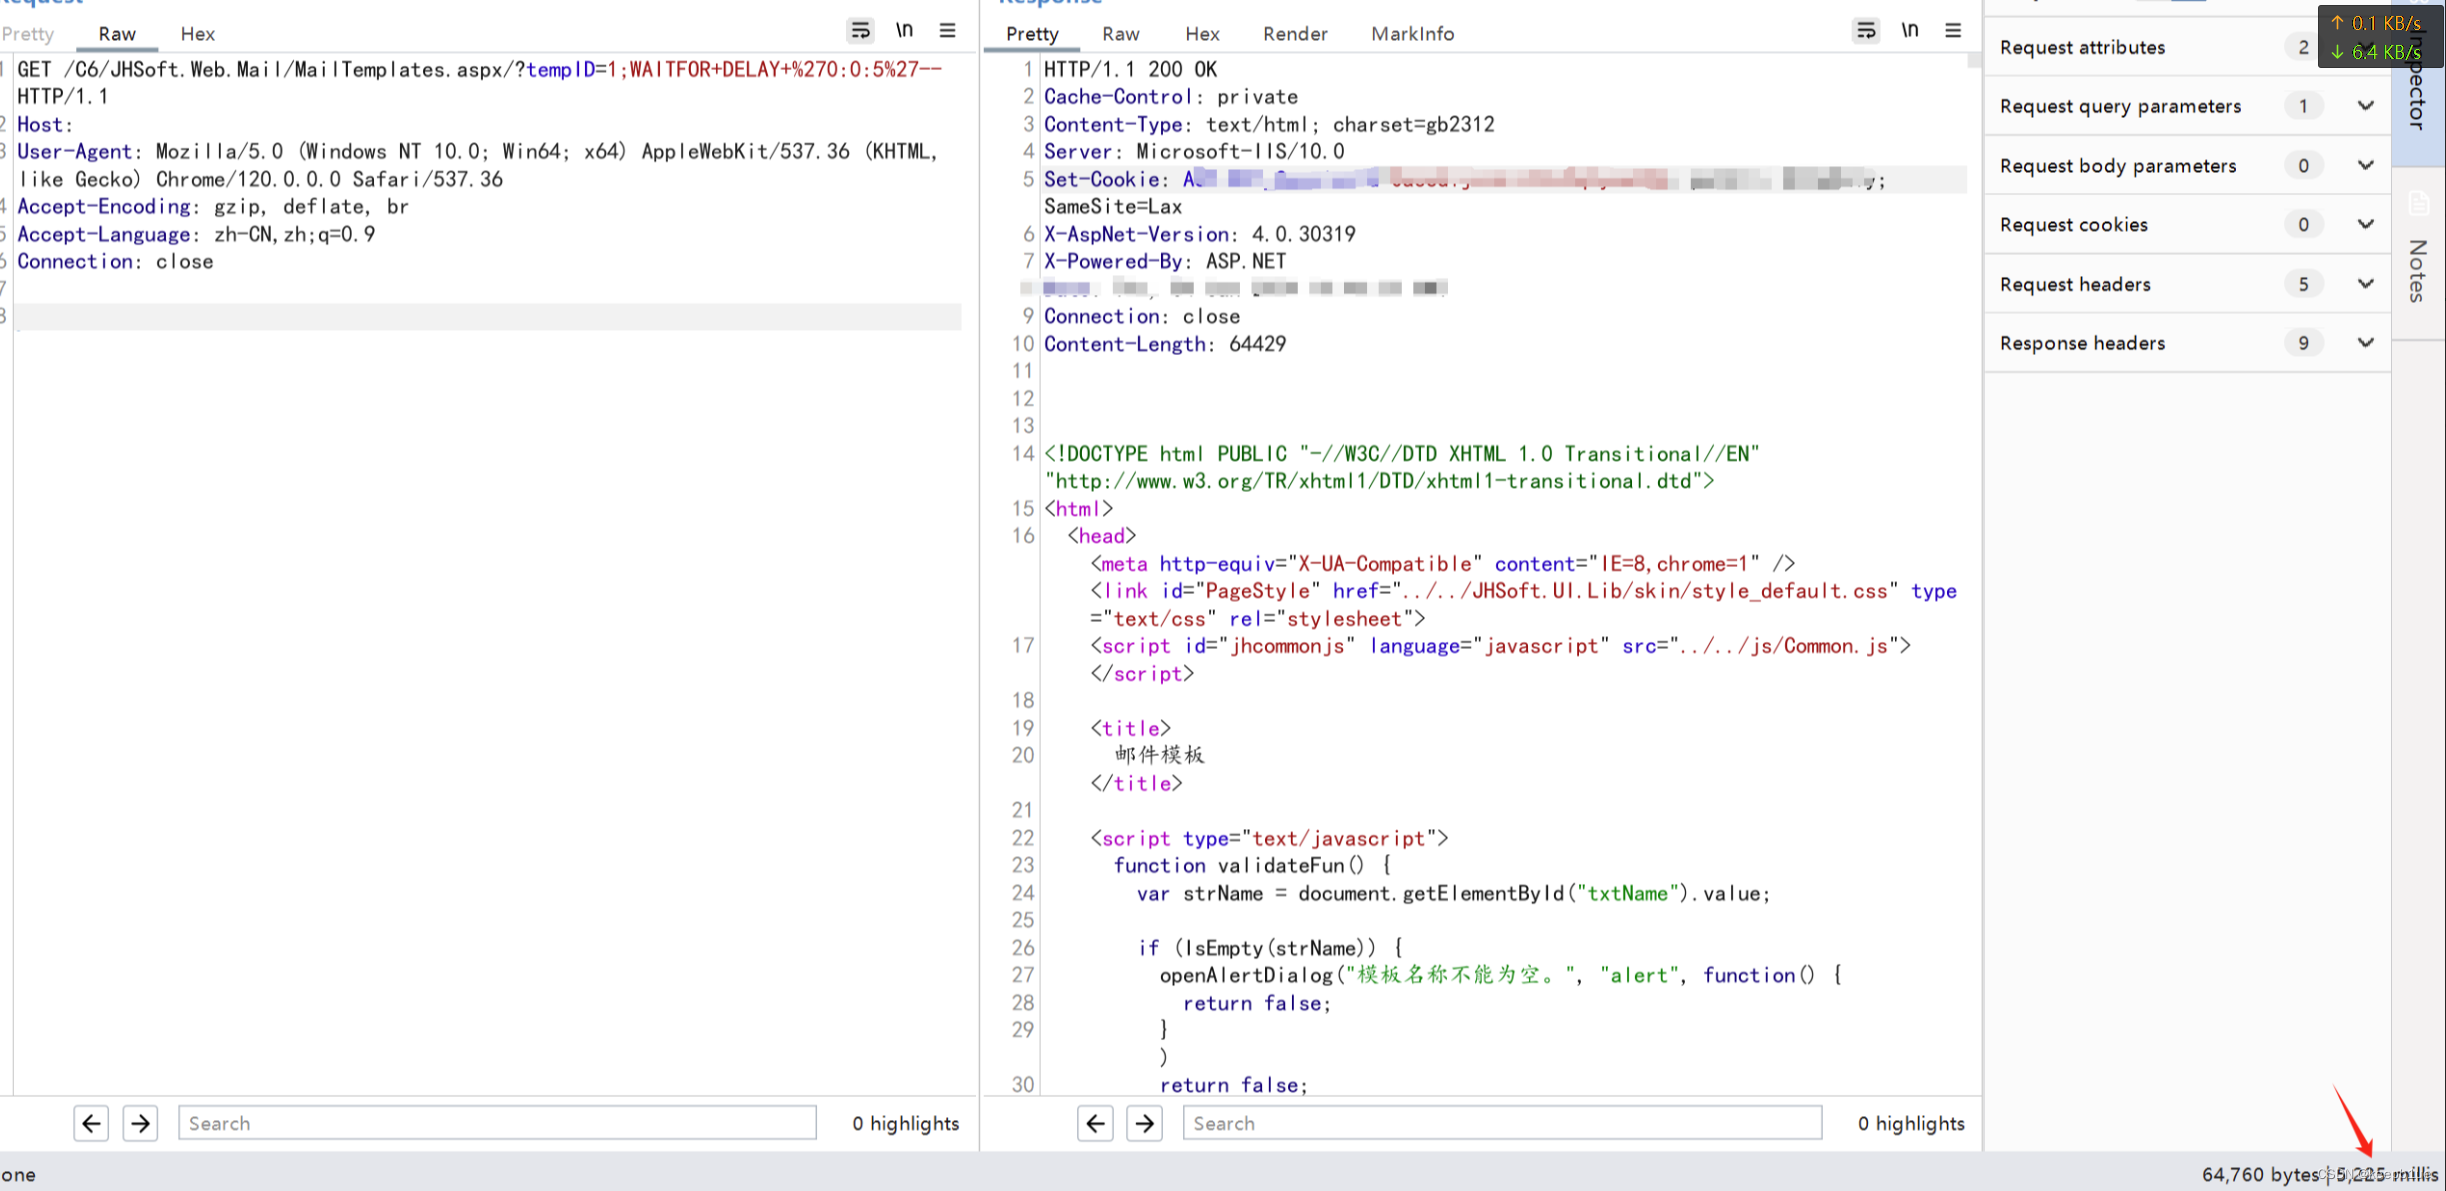Go to next match in Response search
2446x1191 pixels.
[x=1144, y=1123]
